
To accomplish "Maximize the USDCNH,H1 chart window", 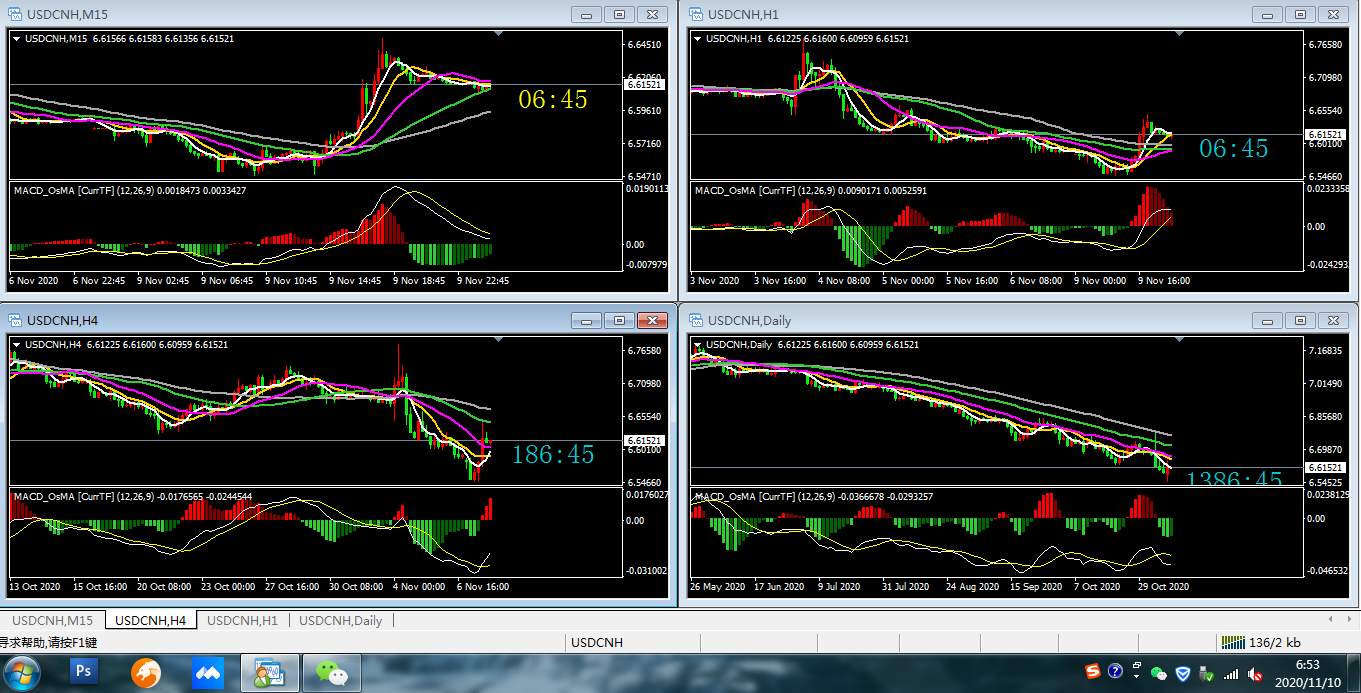I will coord(1300,14).
